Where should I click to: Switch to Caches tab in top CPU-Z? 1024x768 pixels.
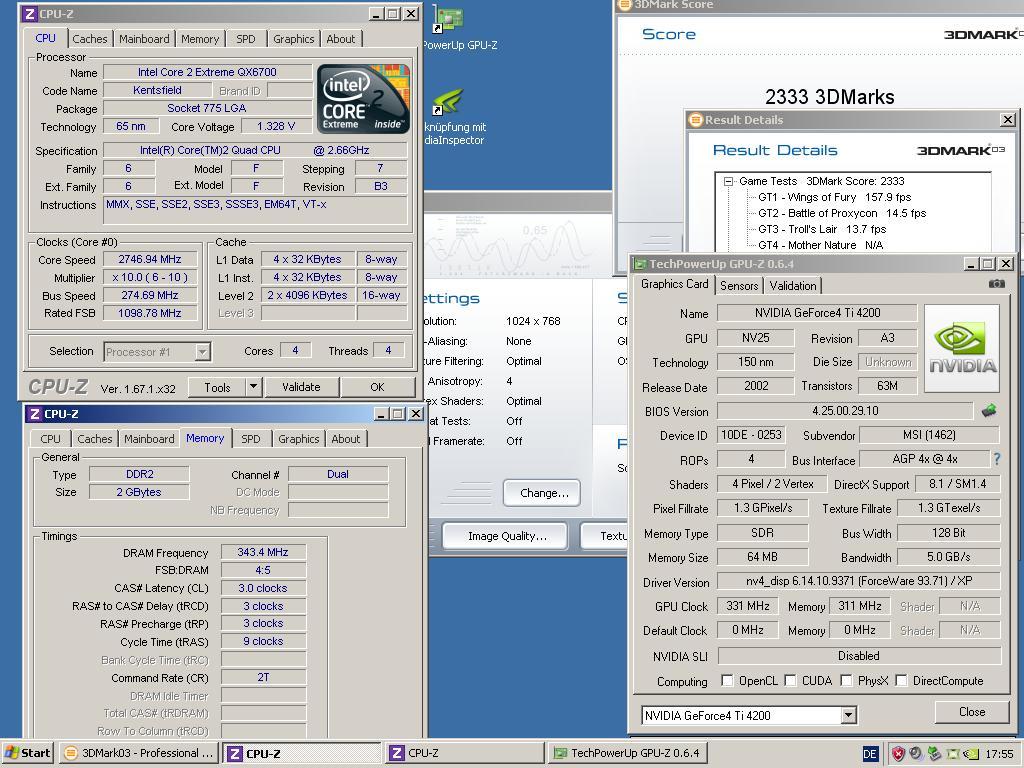point(89,39)
